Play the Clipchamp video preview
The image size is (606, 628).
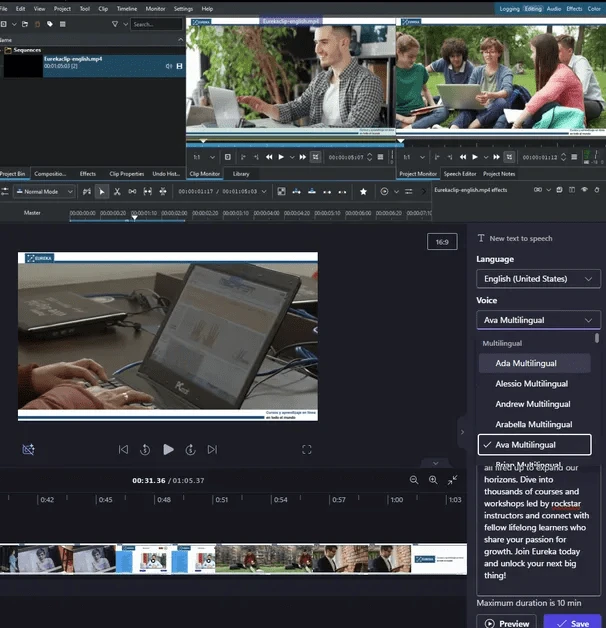click(x=168, y=449)
